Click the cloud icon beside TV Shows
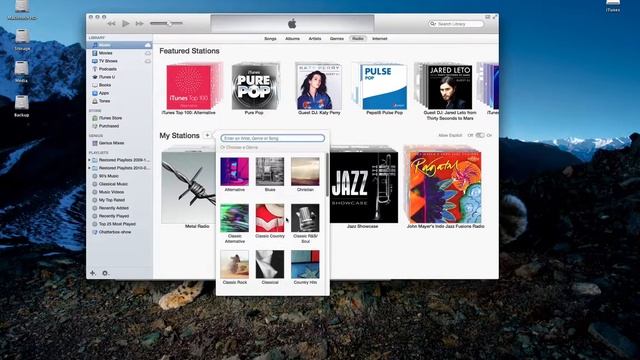 click(x=148, y=61)
